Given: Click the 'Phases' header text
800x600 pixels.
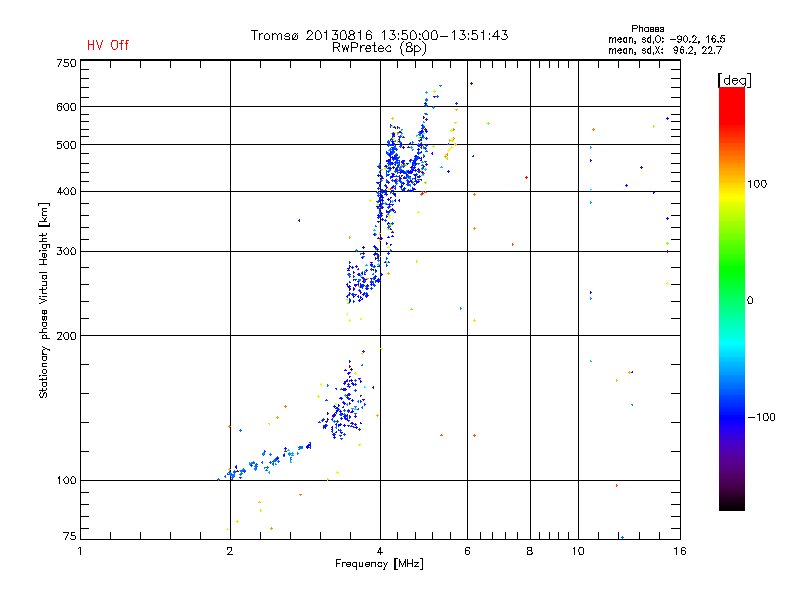Looking at the screenshot, I should 647,29.
